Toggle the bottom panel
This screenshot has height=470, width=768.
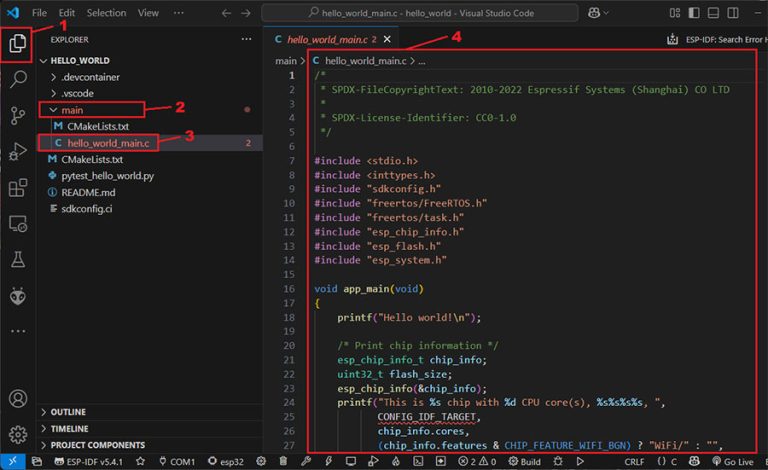pos(714,13)
